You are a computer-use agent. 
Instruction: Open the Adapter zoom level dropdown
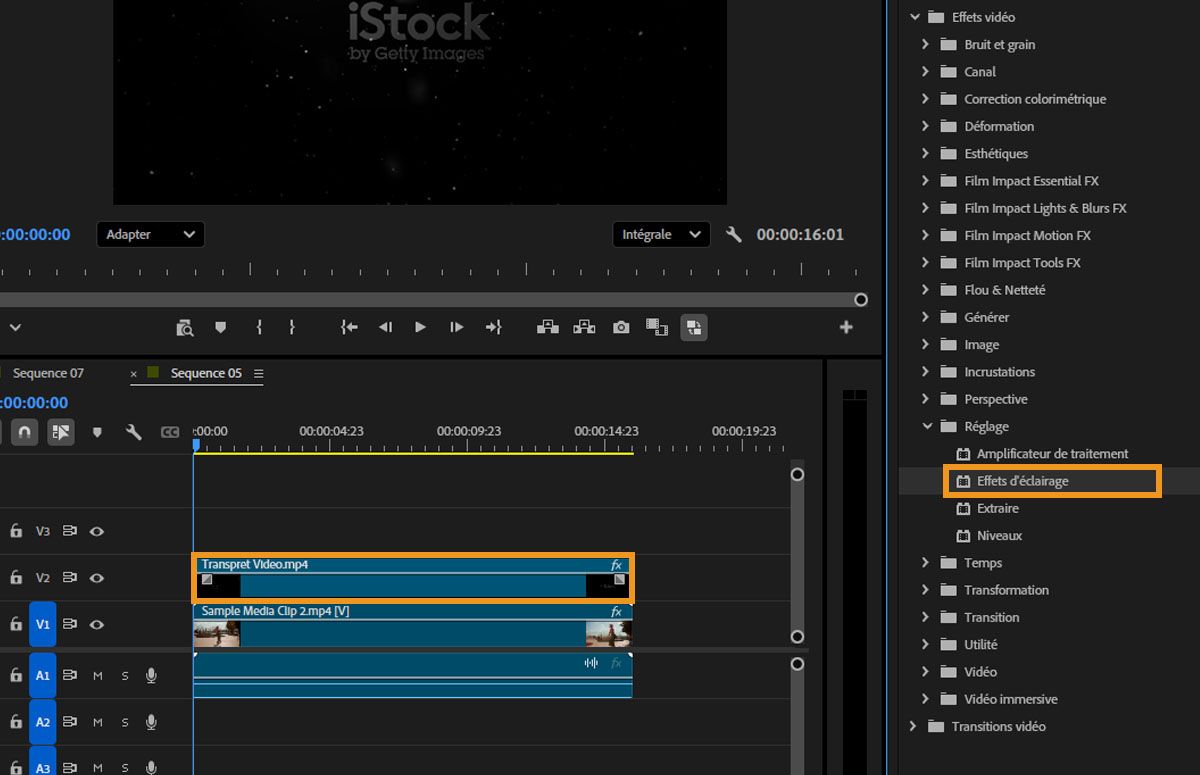point(151,235)
